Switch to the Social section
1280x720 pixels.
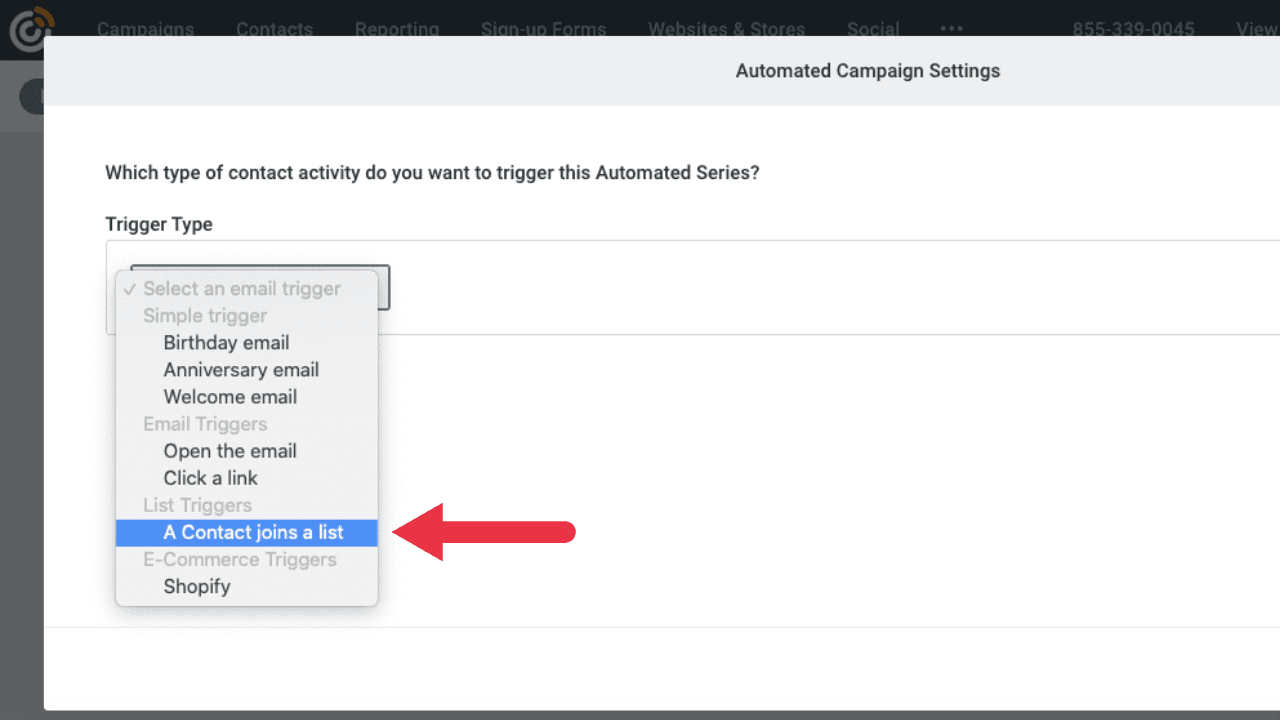click(873, 29)
